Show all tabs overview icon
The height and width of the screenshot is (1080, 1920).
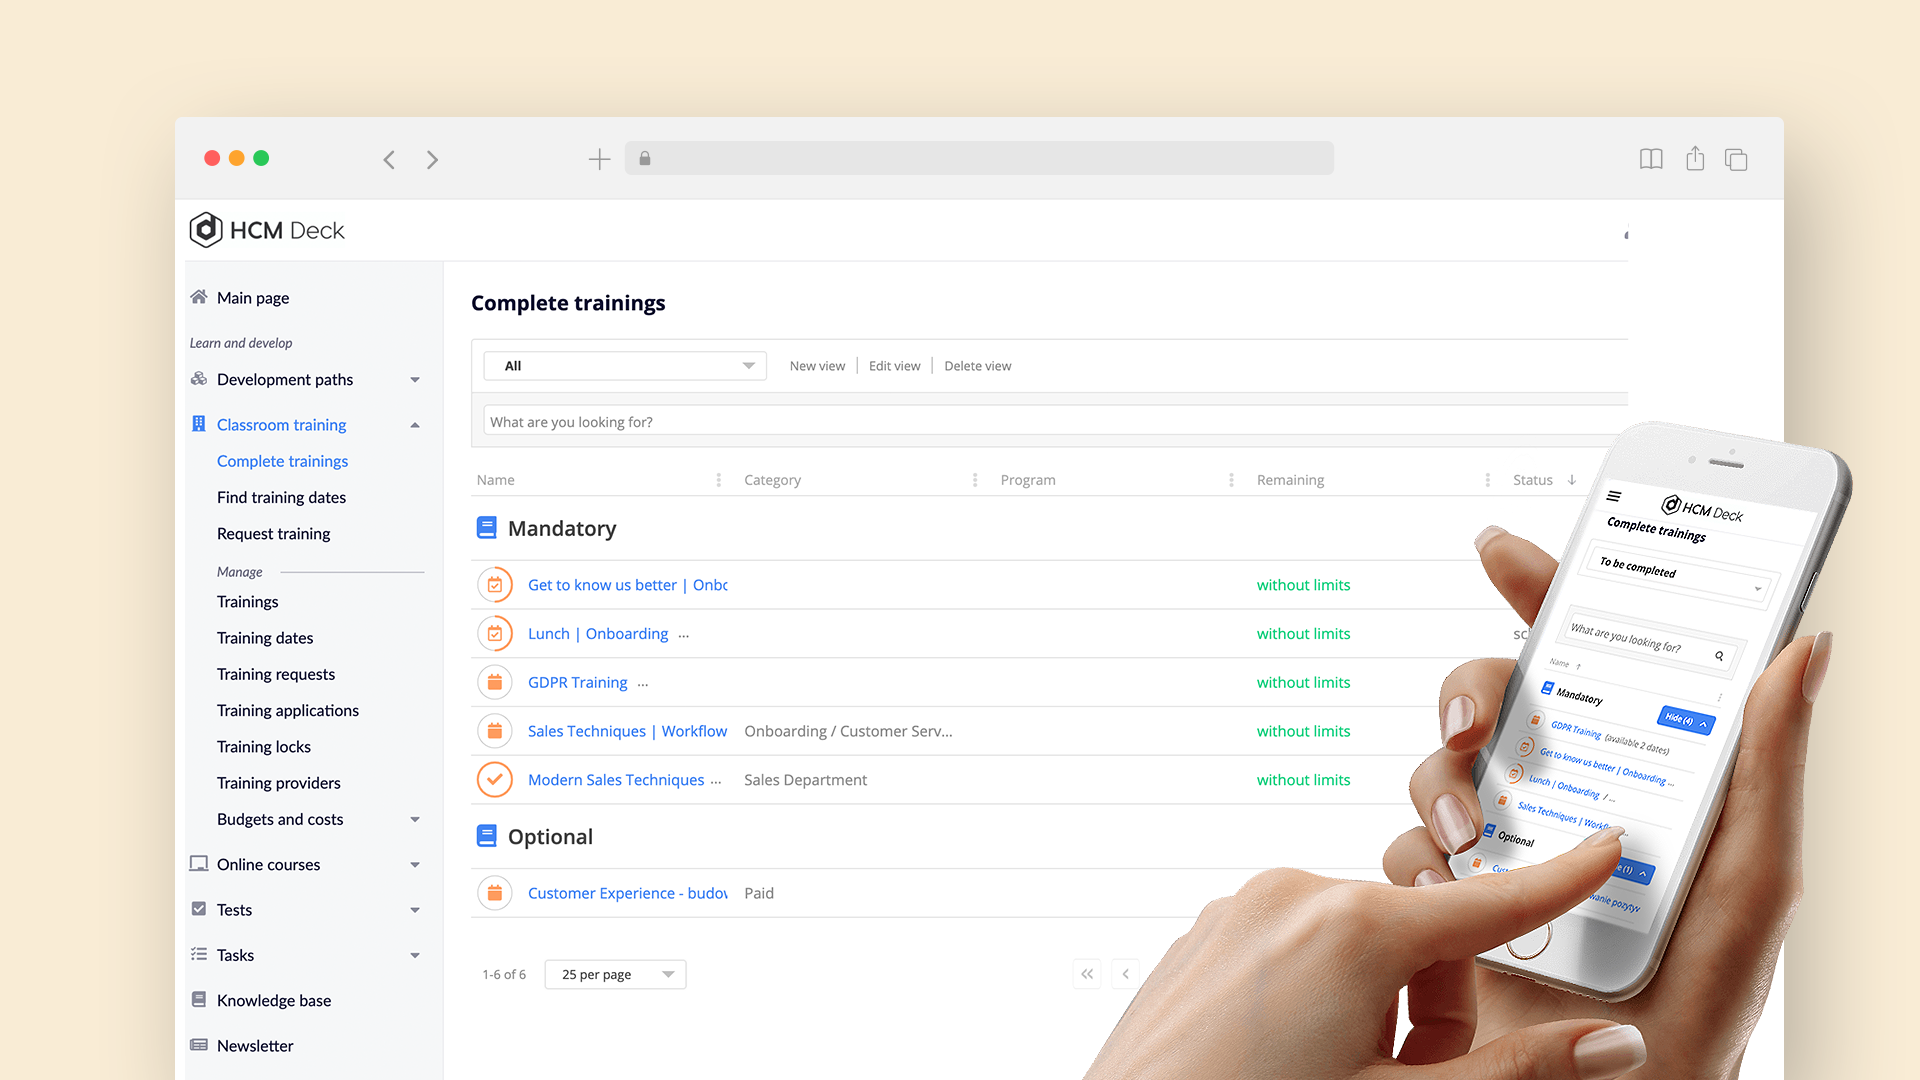[1736, 159]
